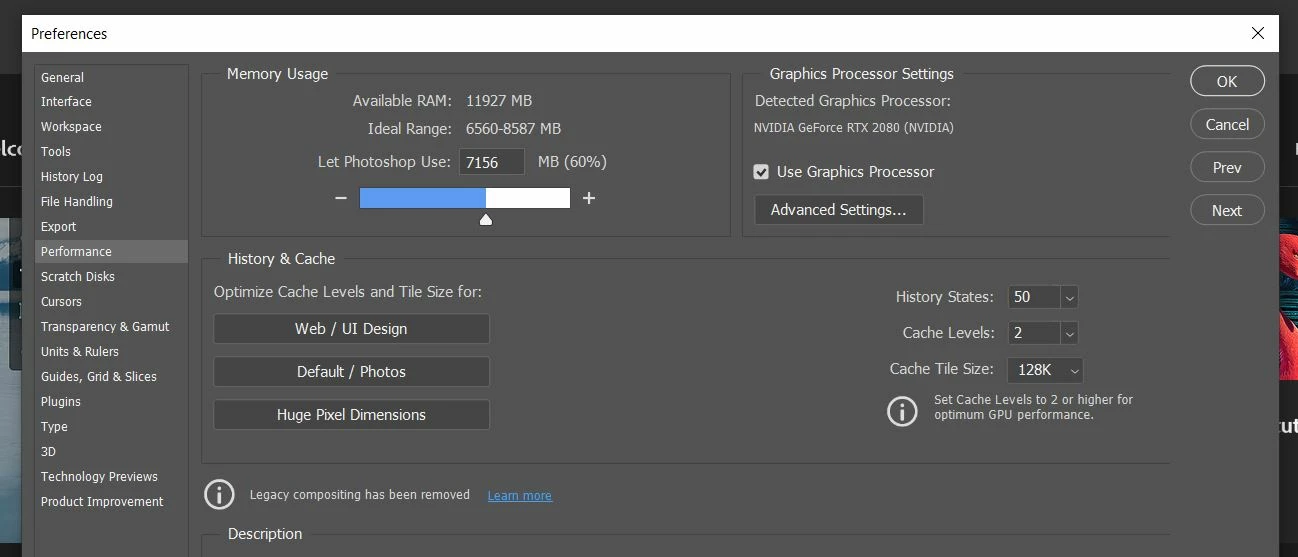
Task: Click the OK button
Action: tap(1227, 82)
